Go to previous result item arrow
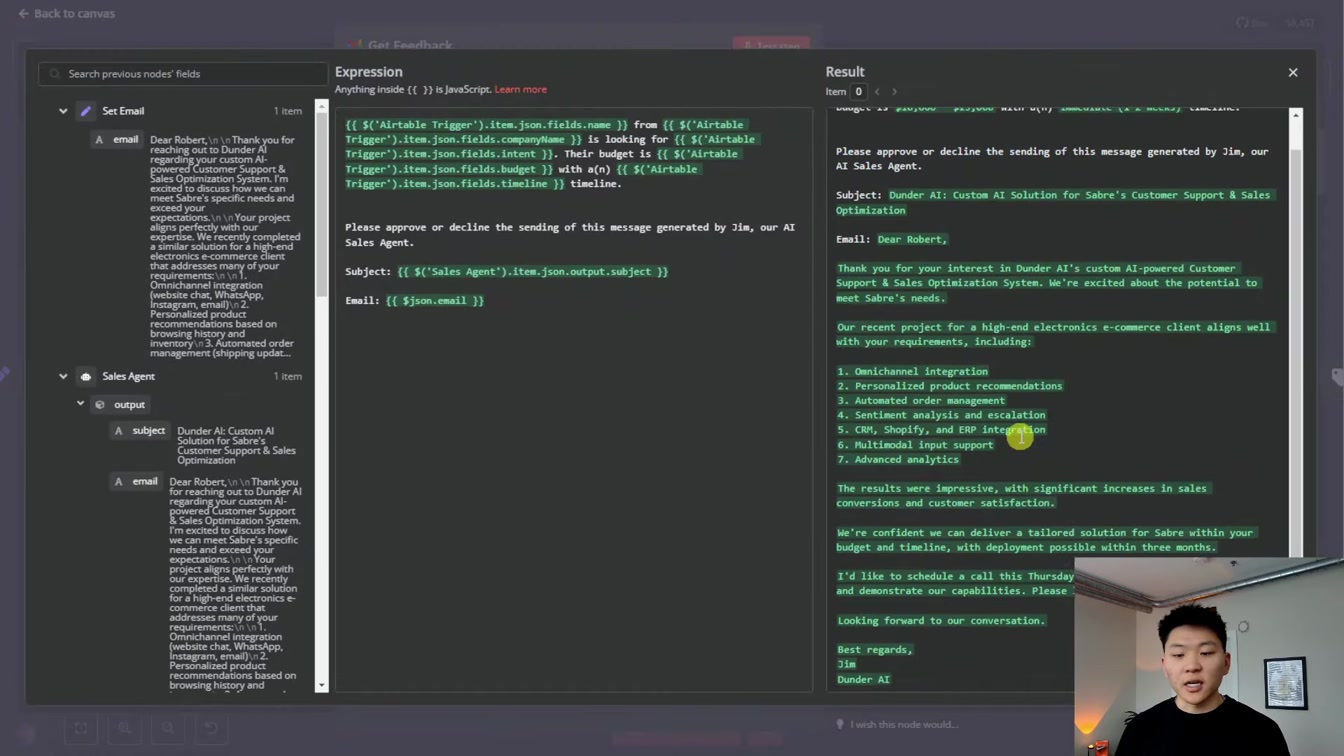 (x=877, y=92)
